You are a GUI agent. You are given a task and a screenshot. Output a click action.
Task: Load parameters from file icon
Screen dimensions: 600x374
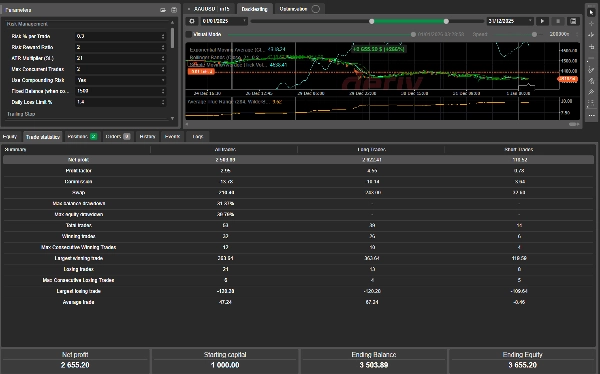(x=163, y=10)
